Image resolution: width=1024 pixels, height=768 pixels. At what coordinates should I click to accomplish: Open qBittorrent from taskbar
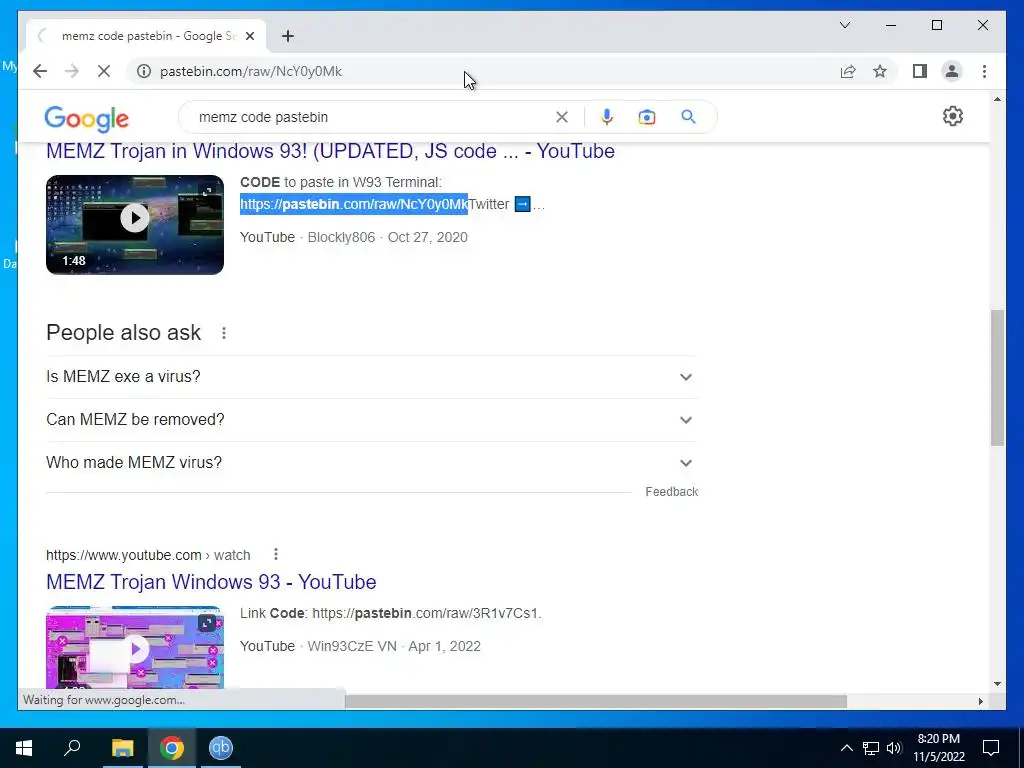[221, 748]
